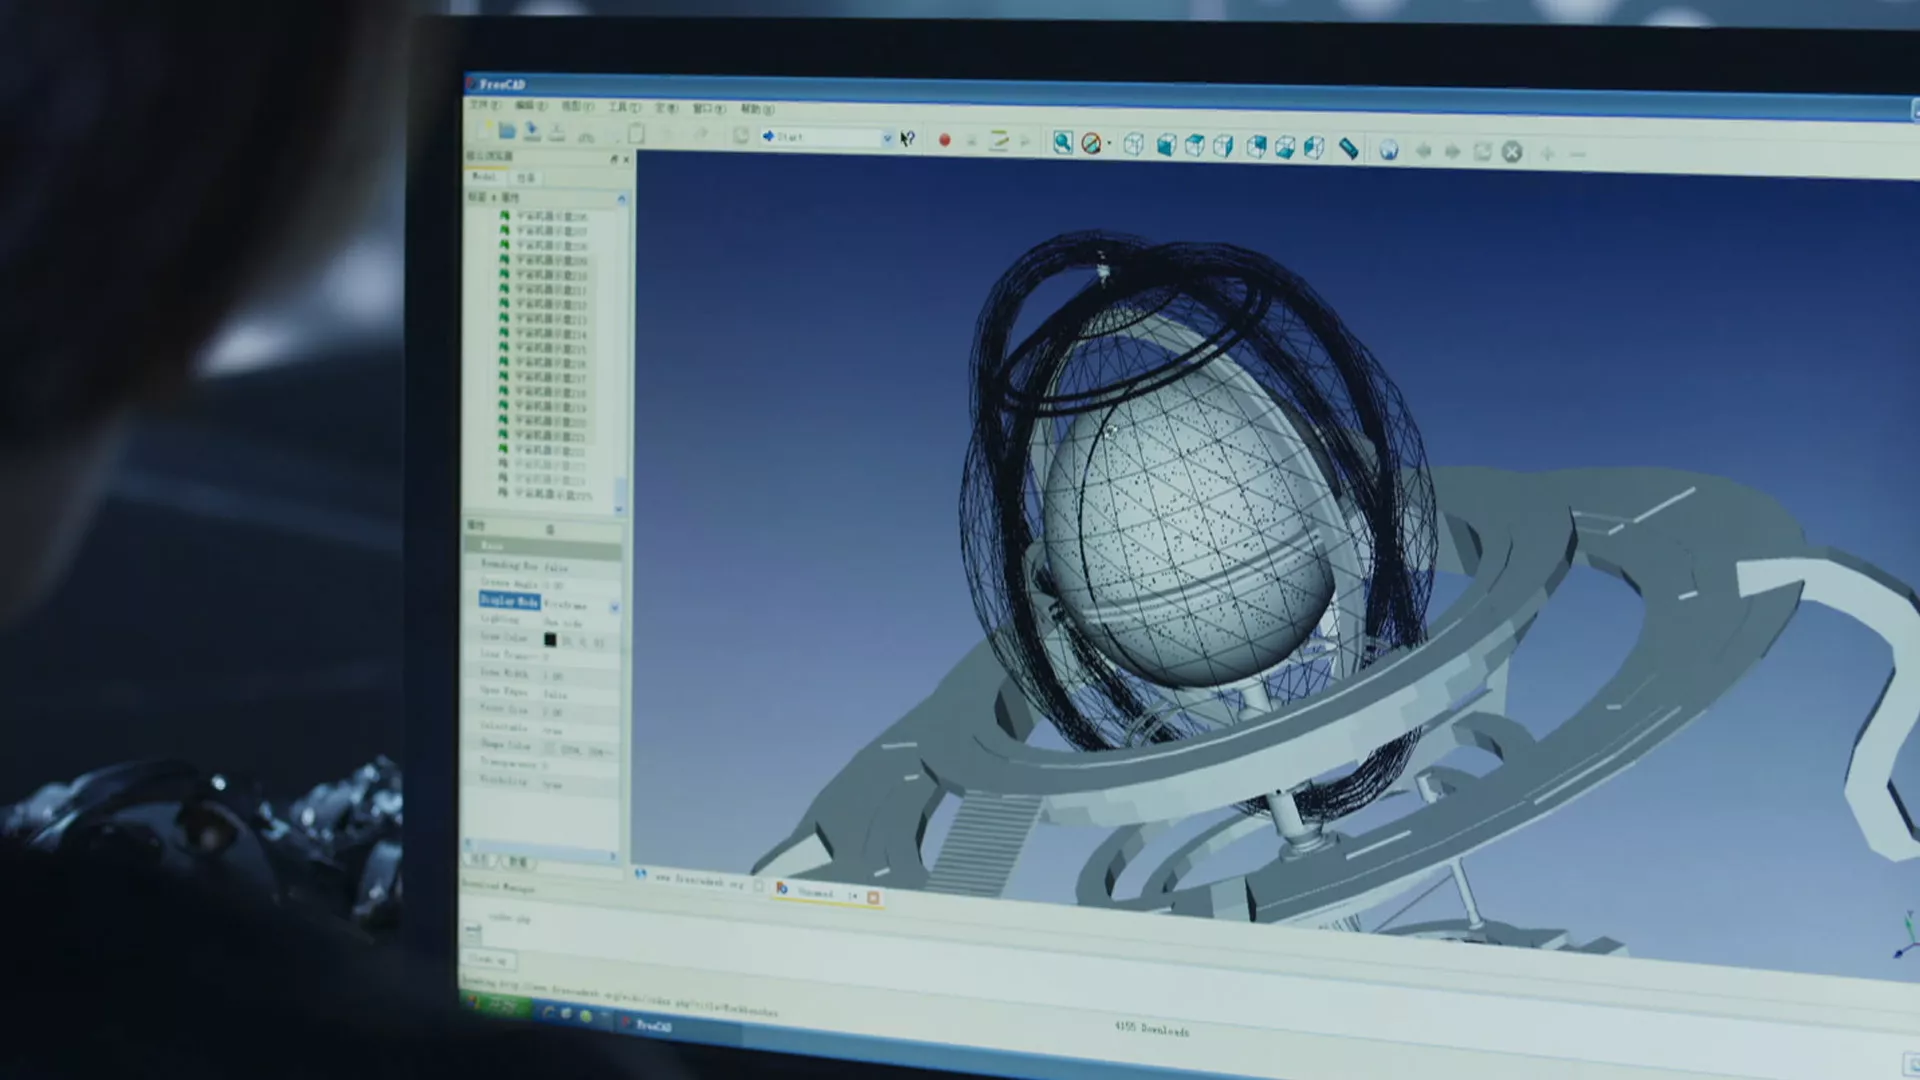Open the Draw Style dropdown arrow
Screen dimensions: 1920x1080
click(1109, 145)
